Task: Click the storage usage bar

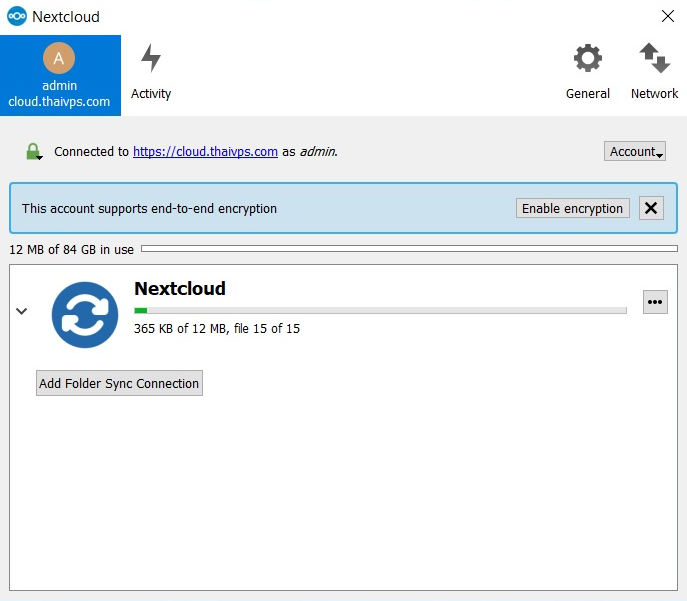Action: 409,248
